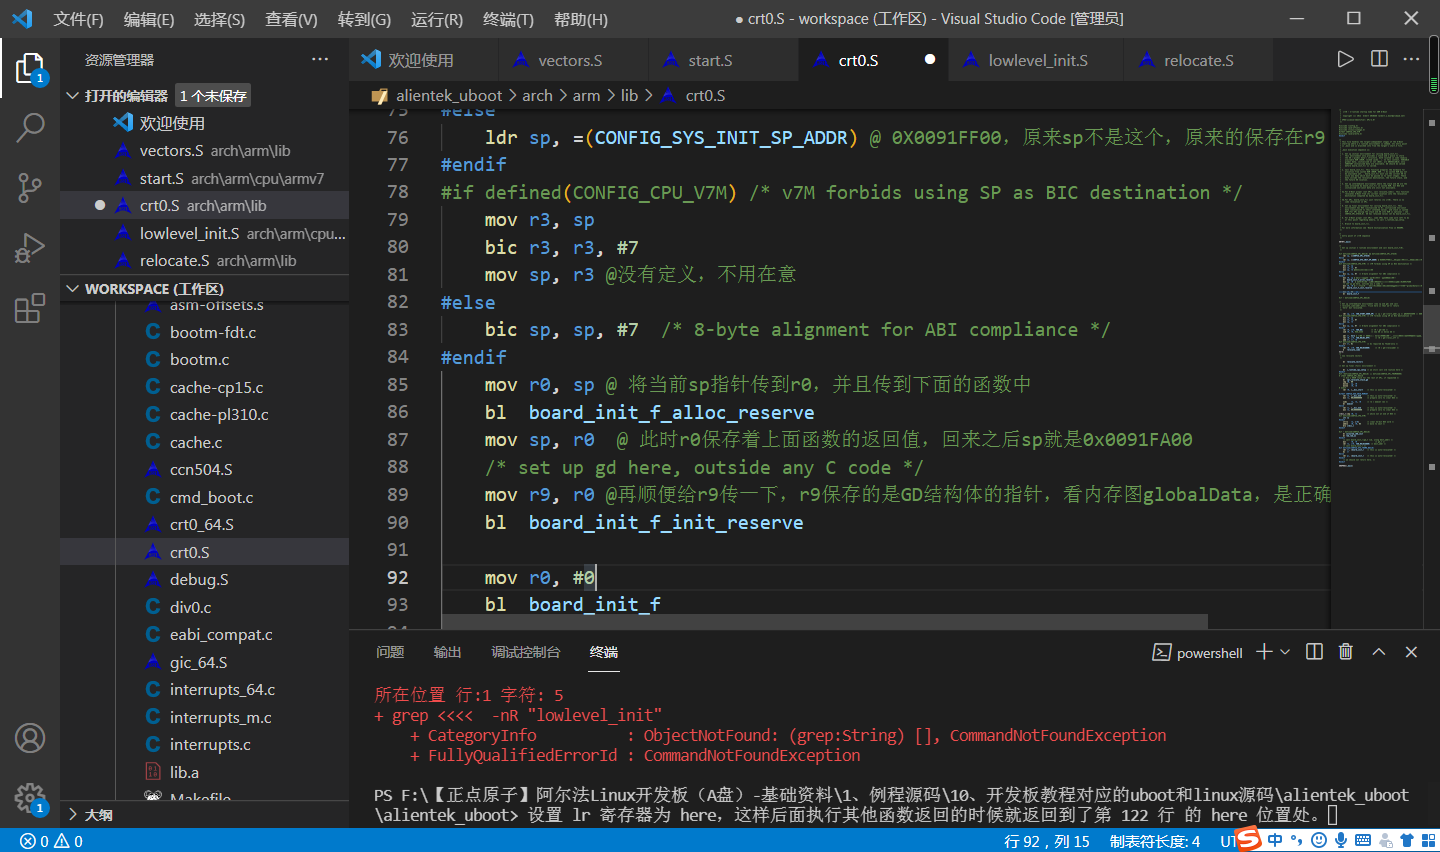Click the tab size status item
This screenshot has height=852, width=1440.
click(x=1155, y=841)
